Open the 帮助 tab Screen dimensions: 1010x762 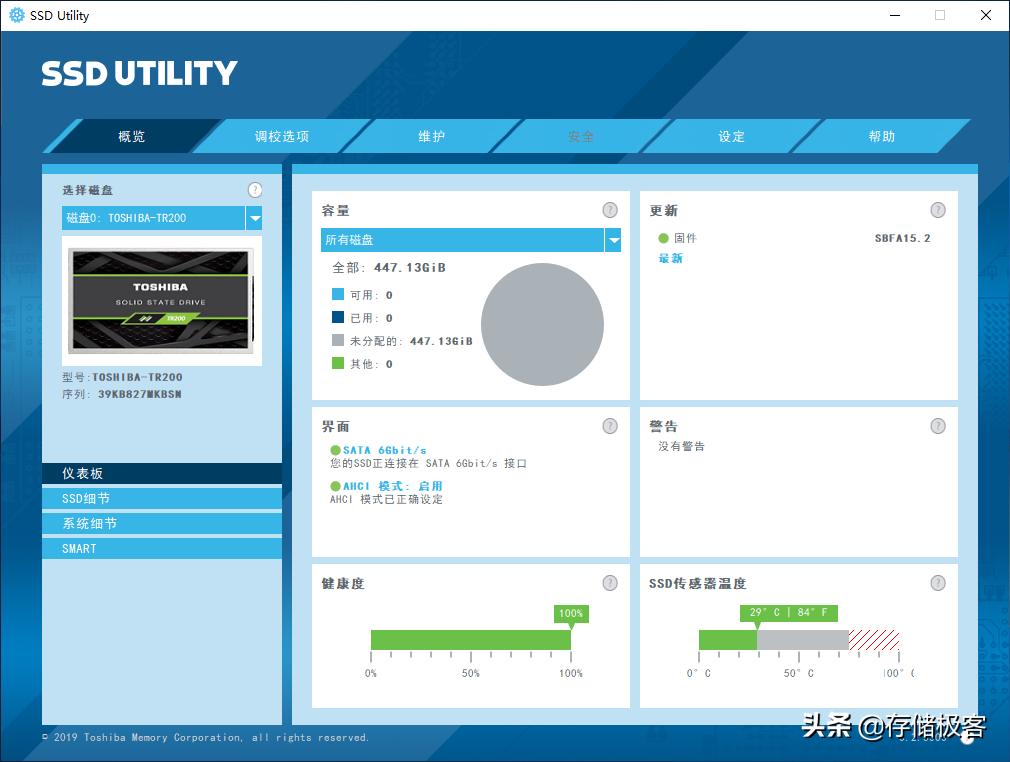click(881, 136)
